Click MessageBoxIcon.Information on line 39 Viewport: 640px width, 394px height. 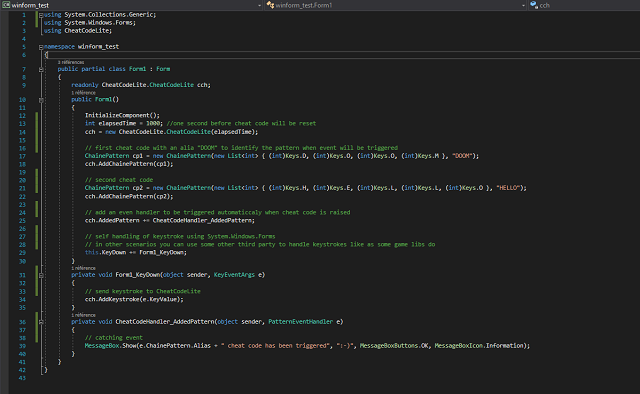tap(480, 346)
